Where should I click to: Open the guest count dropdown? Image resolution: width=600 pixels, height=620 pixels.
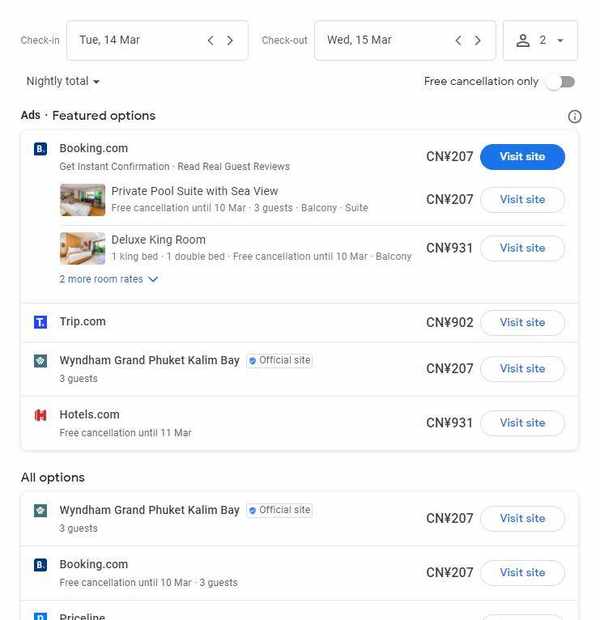[540, 41]
